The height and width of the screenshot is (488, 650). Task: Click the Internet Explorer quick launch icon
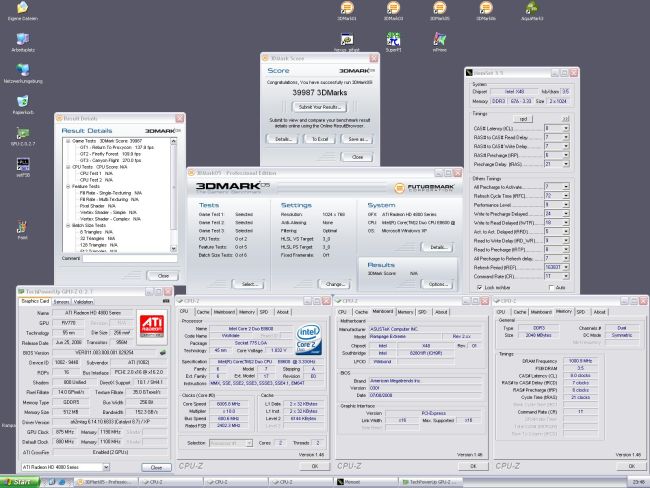[x=62, y=482]
